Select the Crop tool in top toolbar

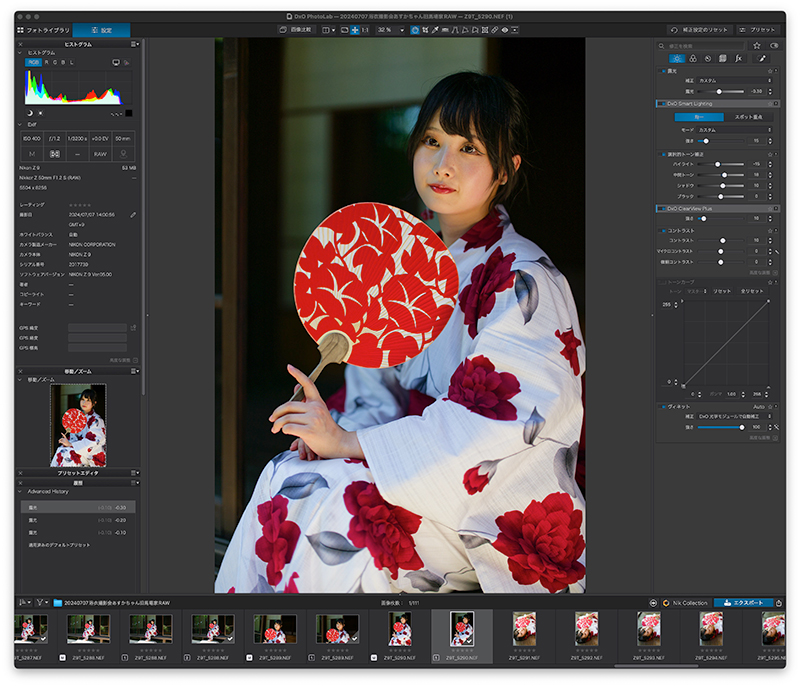[x=425, y=30]
